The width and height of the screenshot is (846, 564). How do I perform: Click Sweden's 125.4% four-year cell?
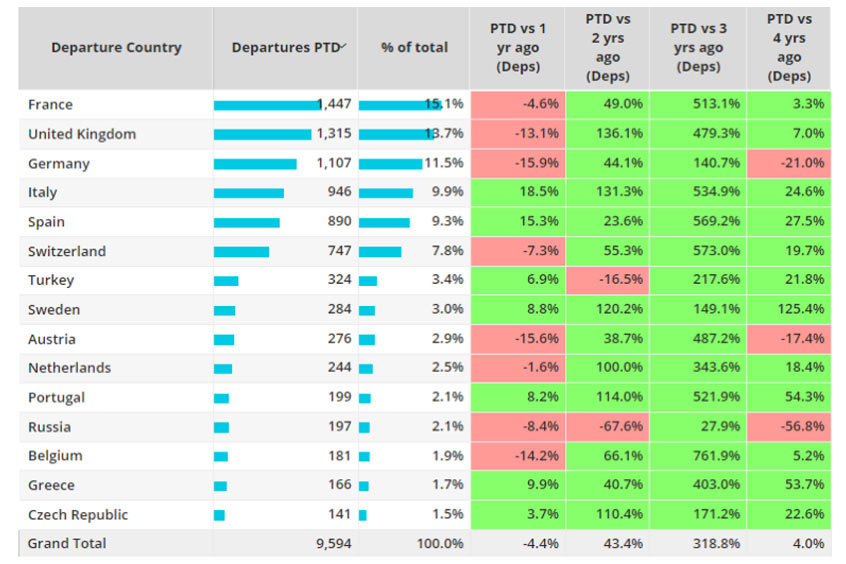(x=789, y=310)
